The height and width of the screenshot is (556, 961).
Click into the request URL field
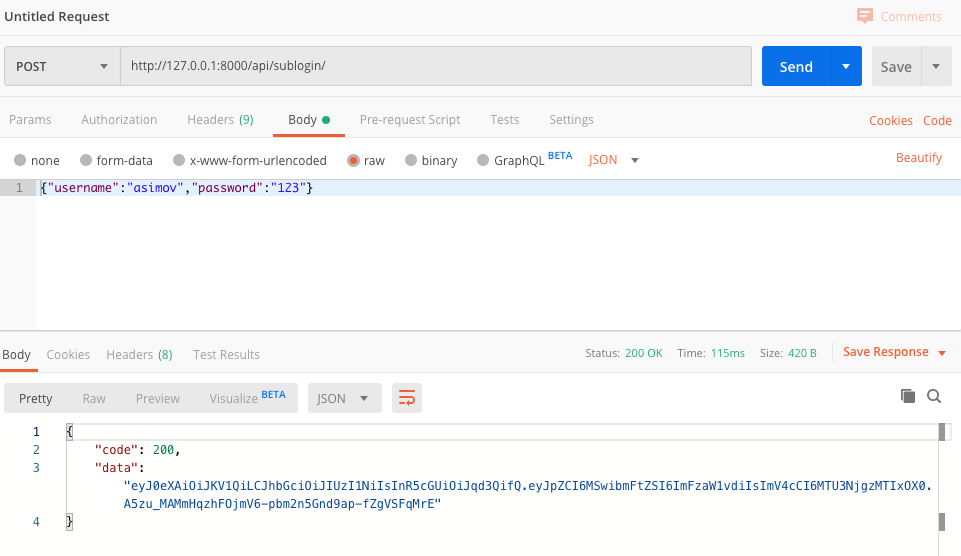436,66
